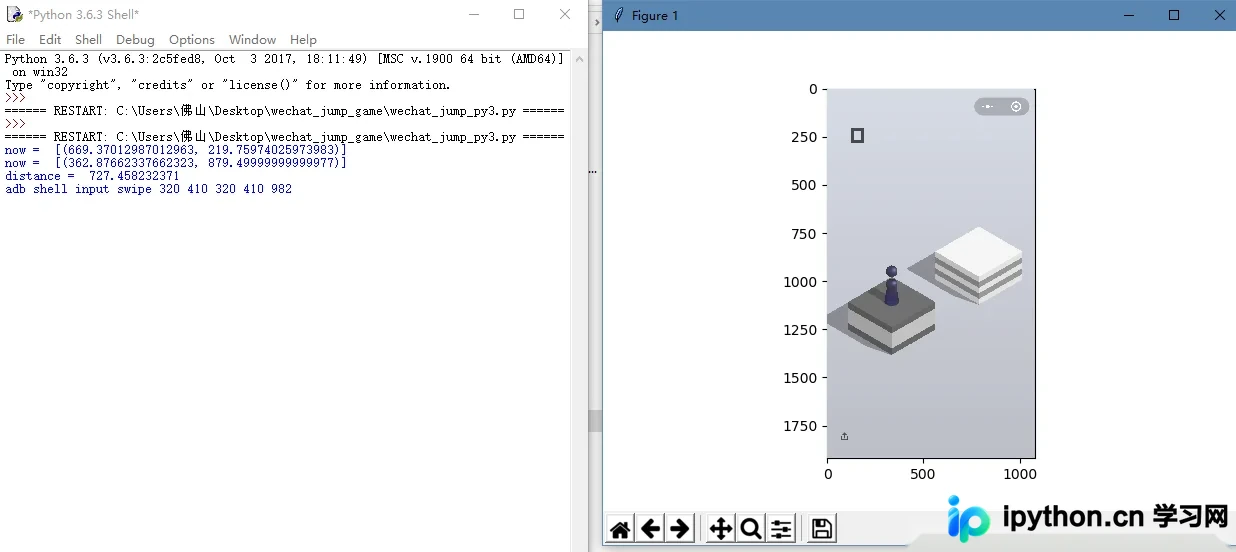Click the Python Shell app icon
The width and height of the screenshot is (1236, 552).
[x=14, y=14]
